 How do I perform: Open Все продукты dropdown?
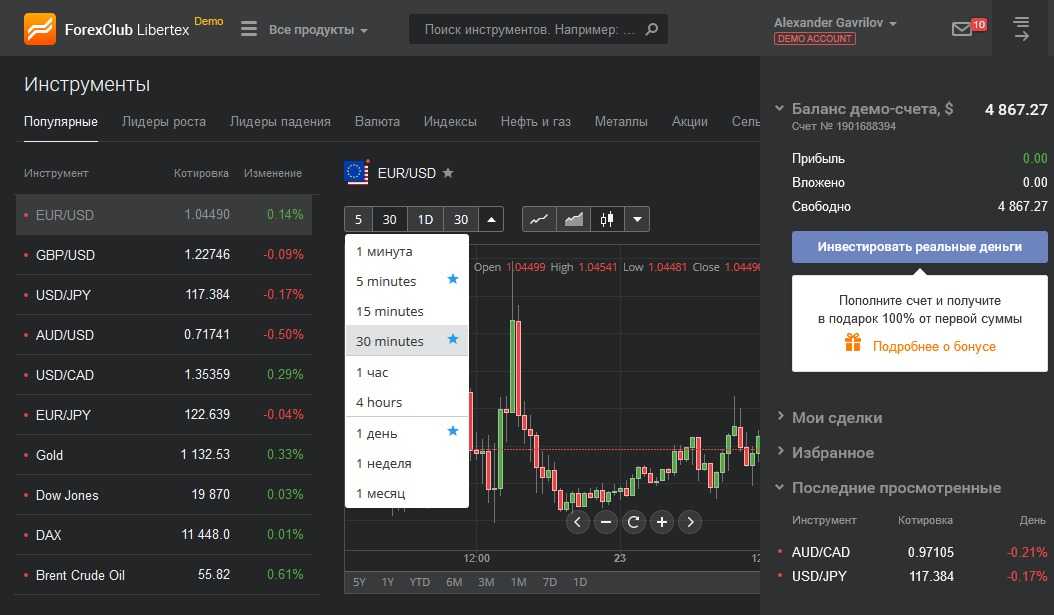(x=317, y=30)
